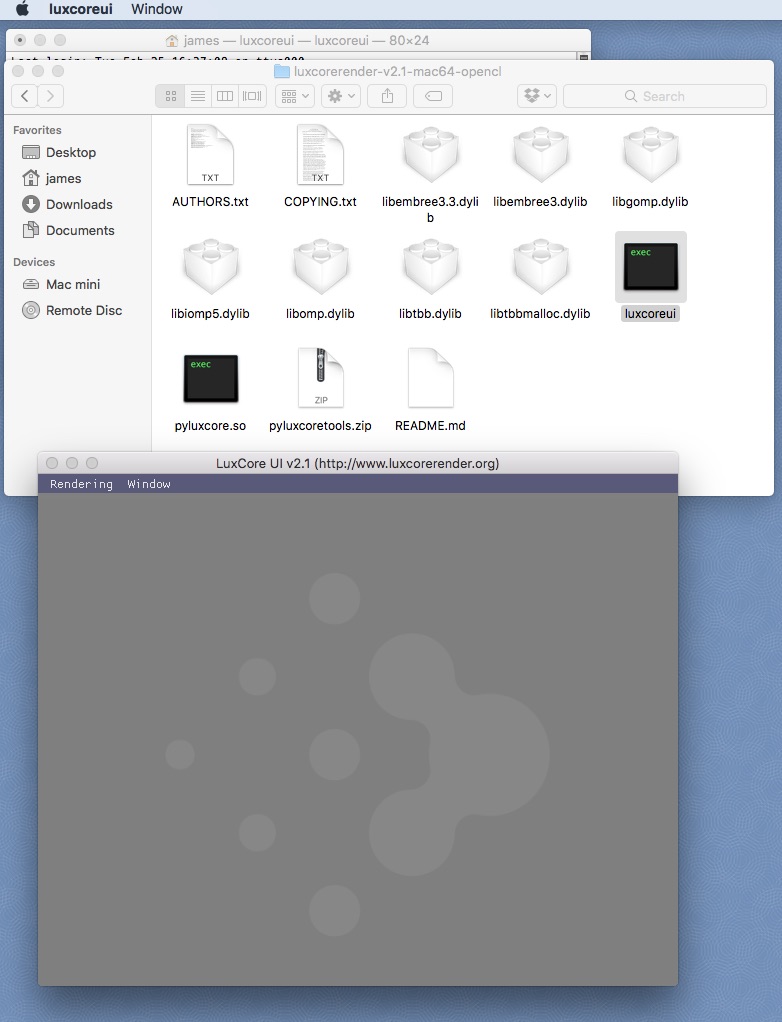The height and width of the screenshot is (1022, 782).
Task: Select the AUTHORS.txt file icon
Action: pos(210,155)
